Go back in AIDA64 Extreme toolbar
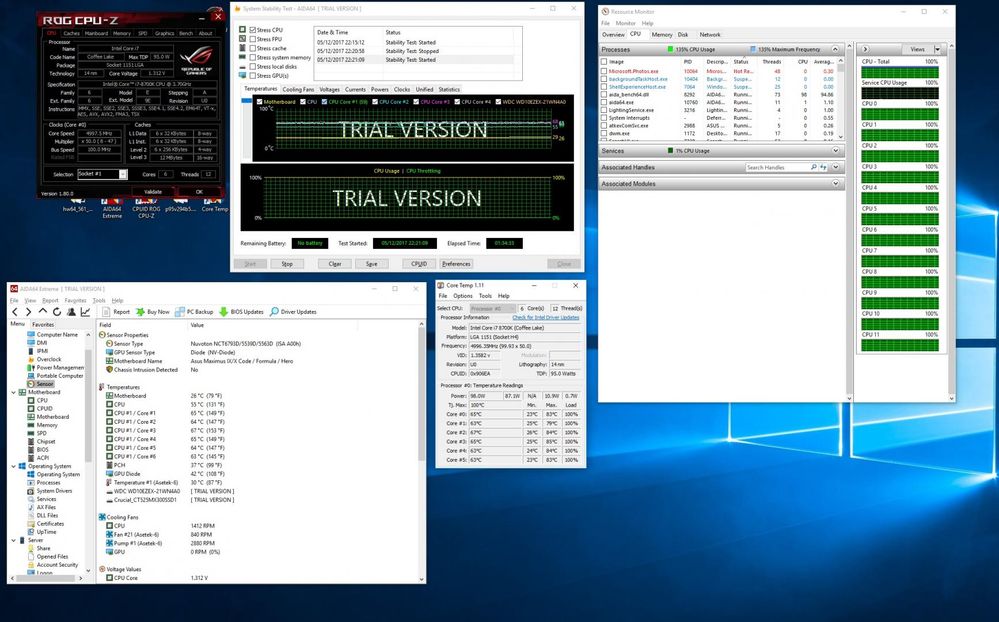Screen dimensions: 999x622 pos(15,312)
